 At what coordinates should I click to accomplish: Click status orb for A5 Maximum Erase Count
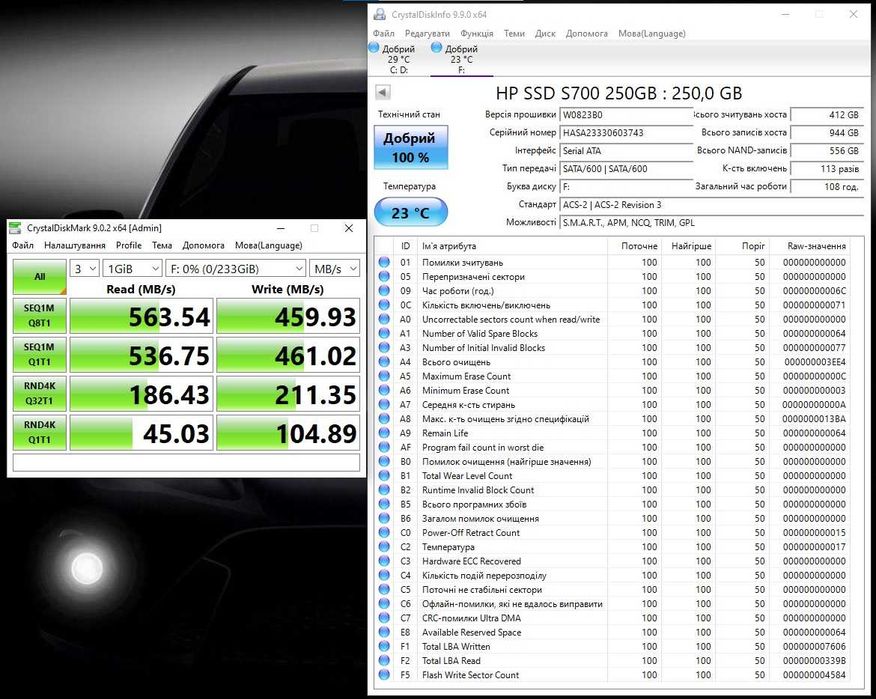384,376
